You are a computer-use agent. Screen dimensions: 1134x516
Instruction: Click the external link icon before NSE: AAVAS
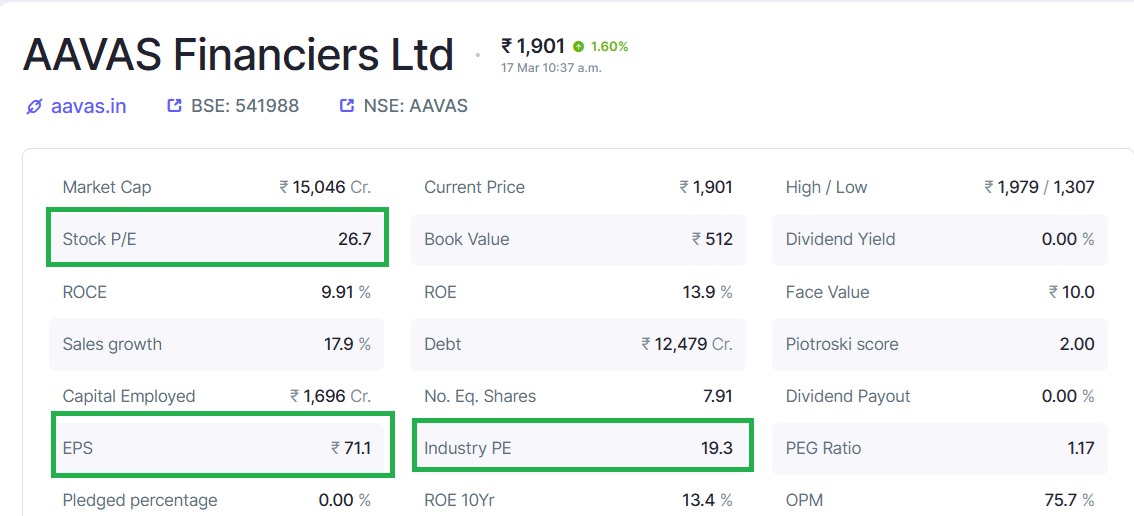pyautogui.click(x=346, y=106)
